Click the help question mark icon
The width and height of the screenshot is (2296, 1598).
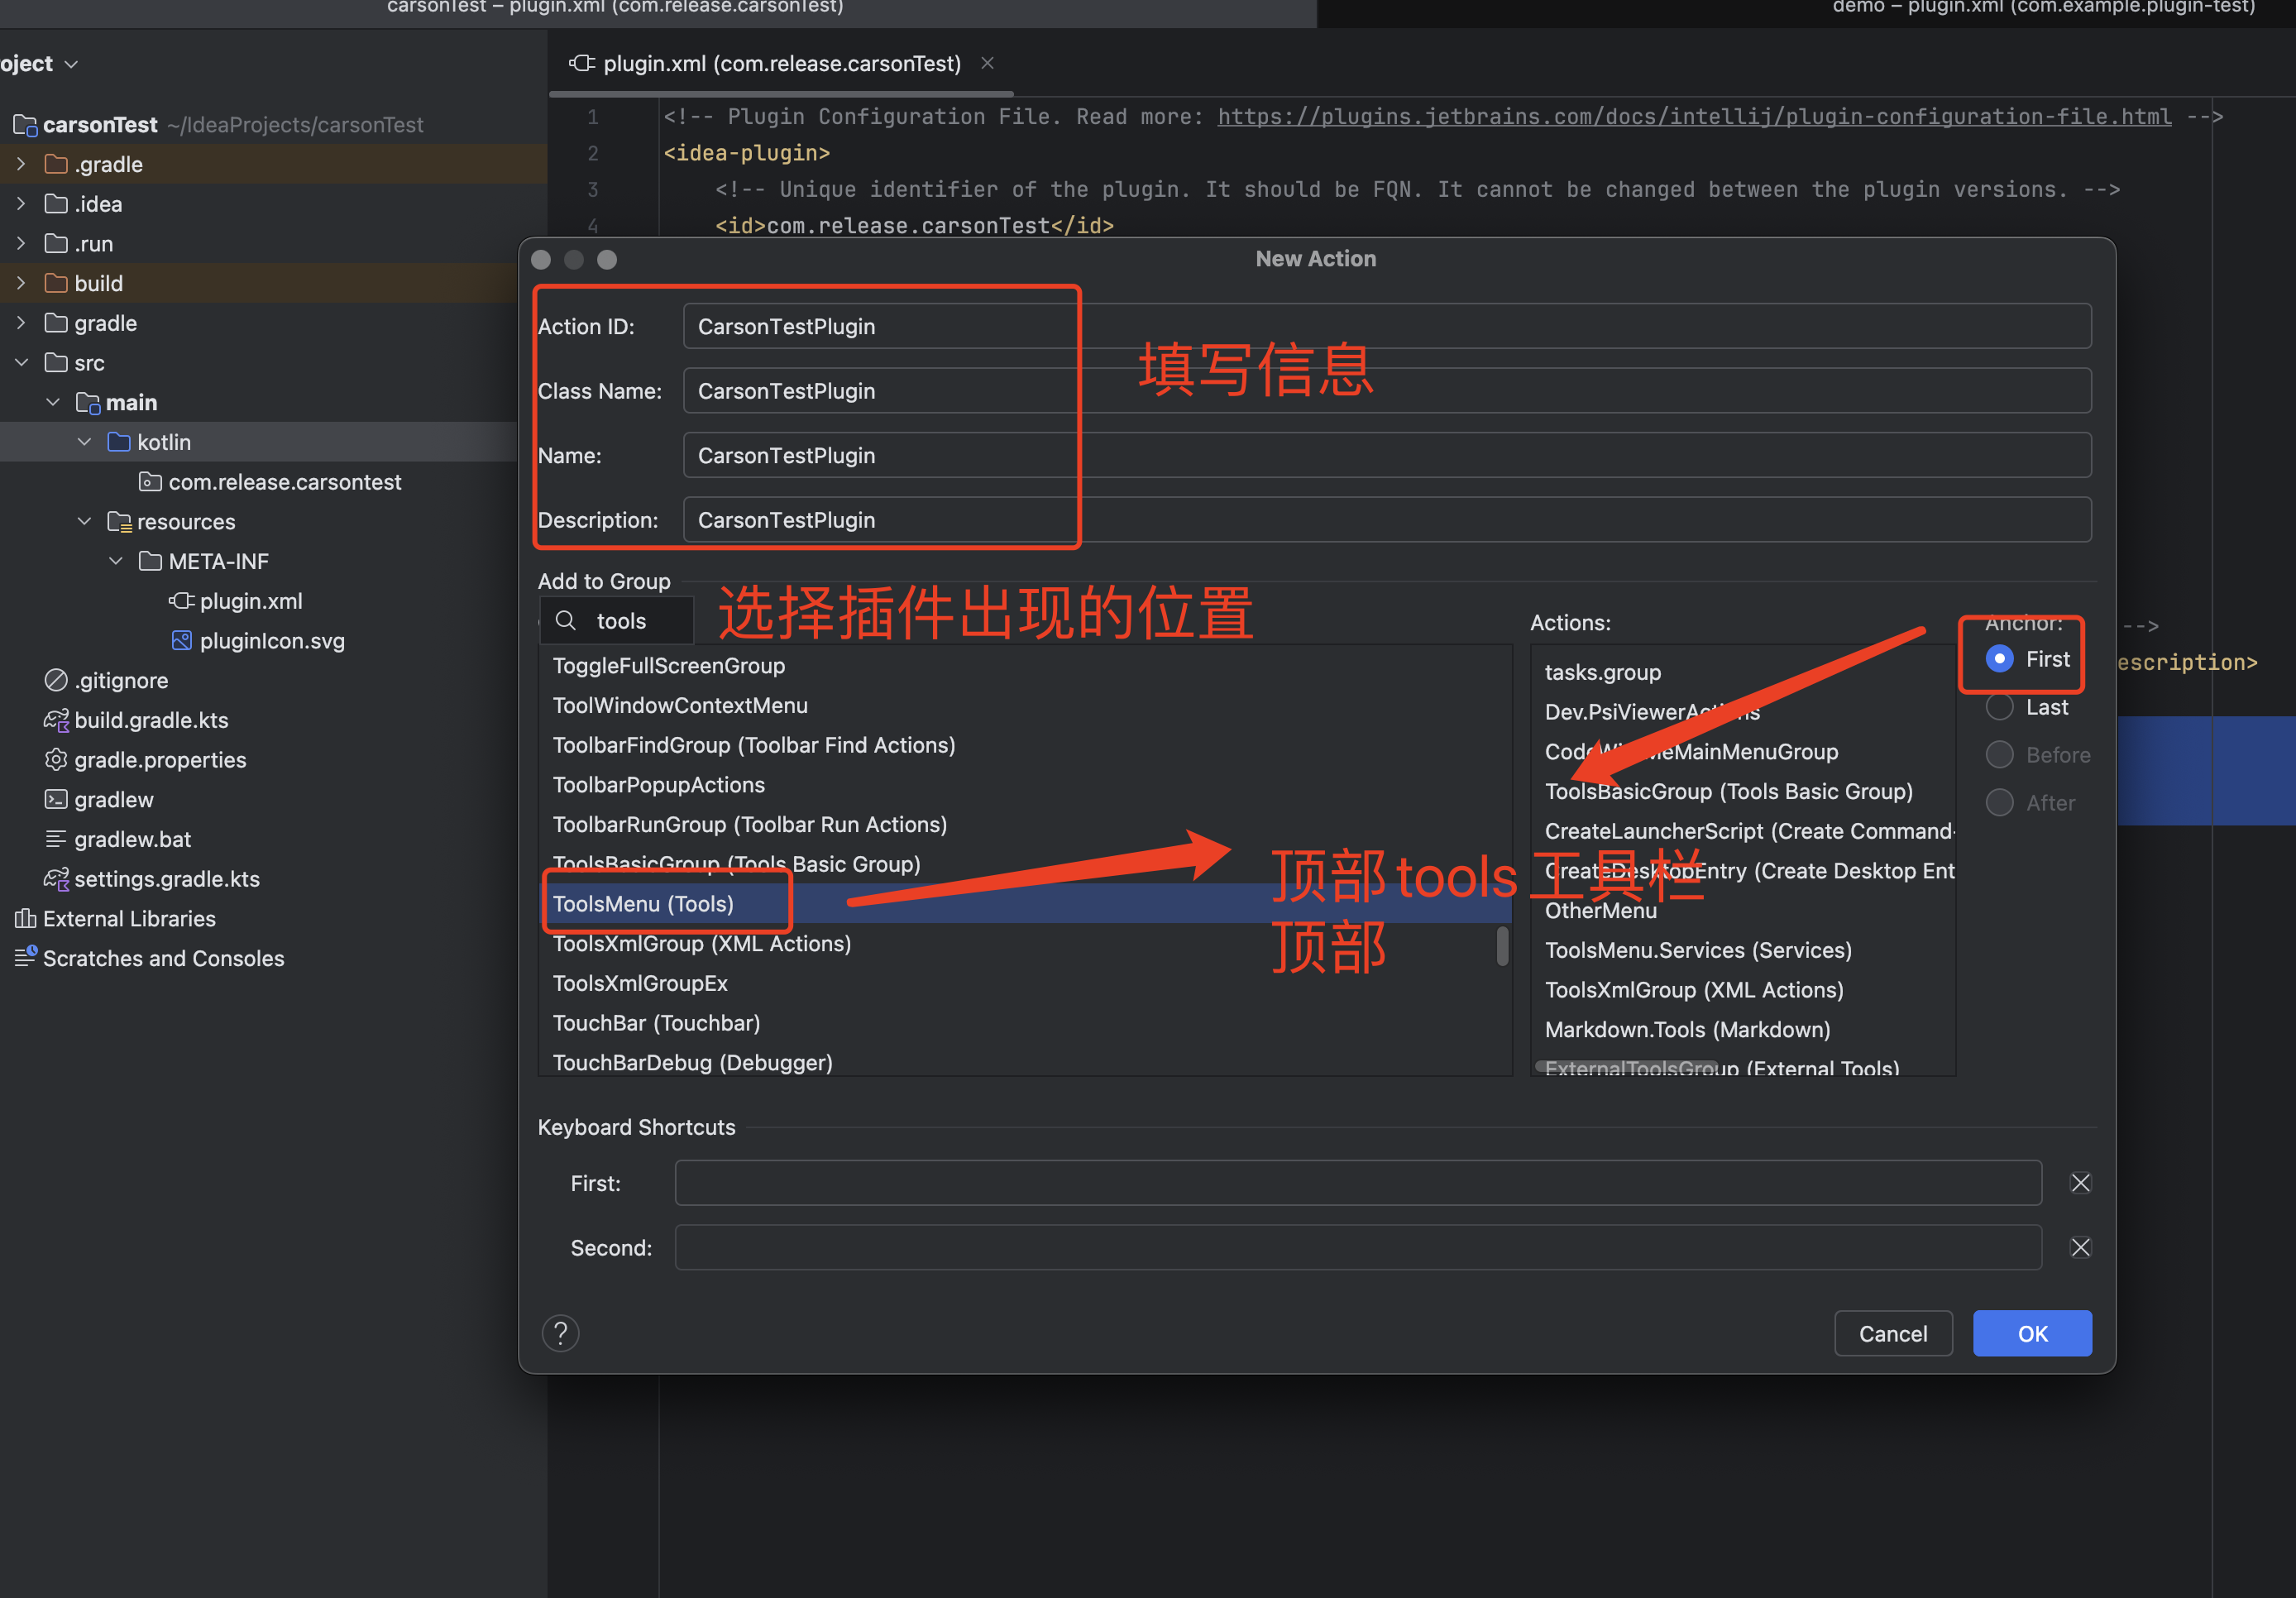click(560, 1333)
